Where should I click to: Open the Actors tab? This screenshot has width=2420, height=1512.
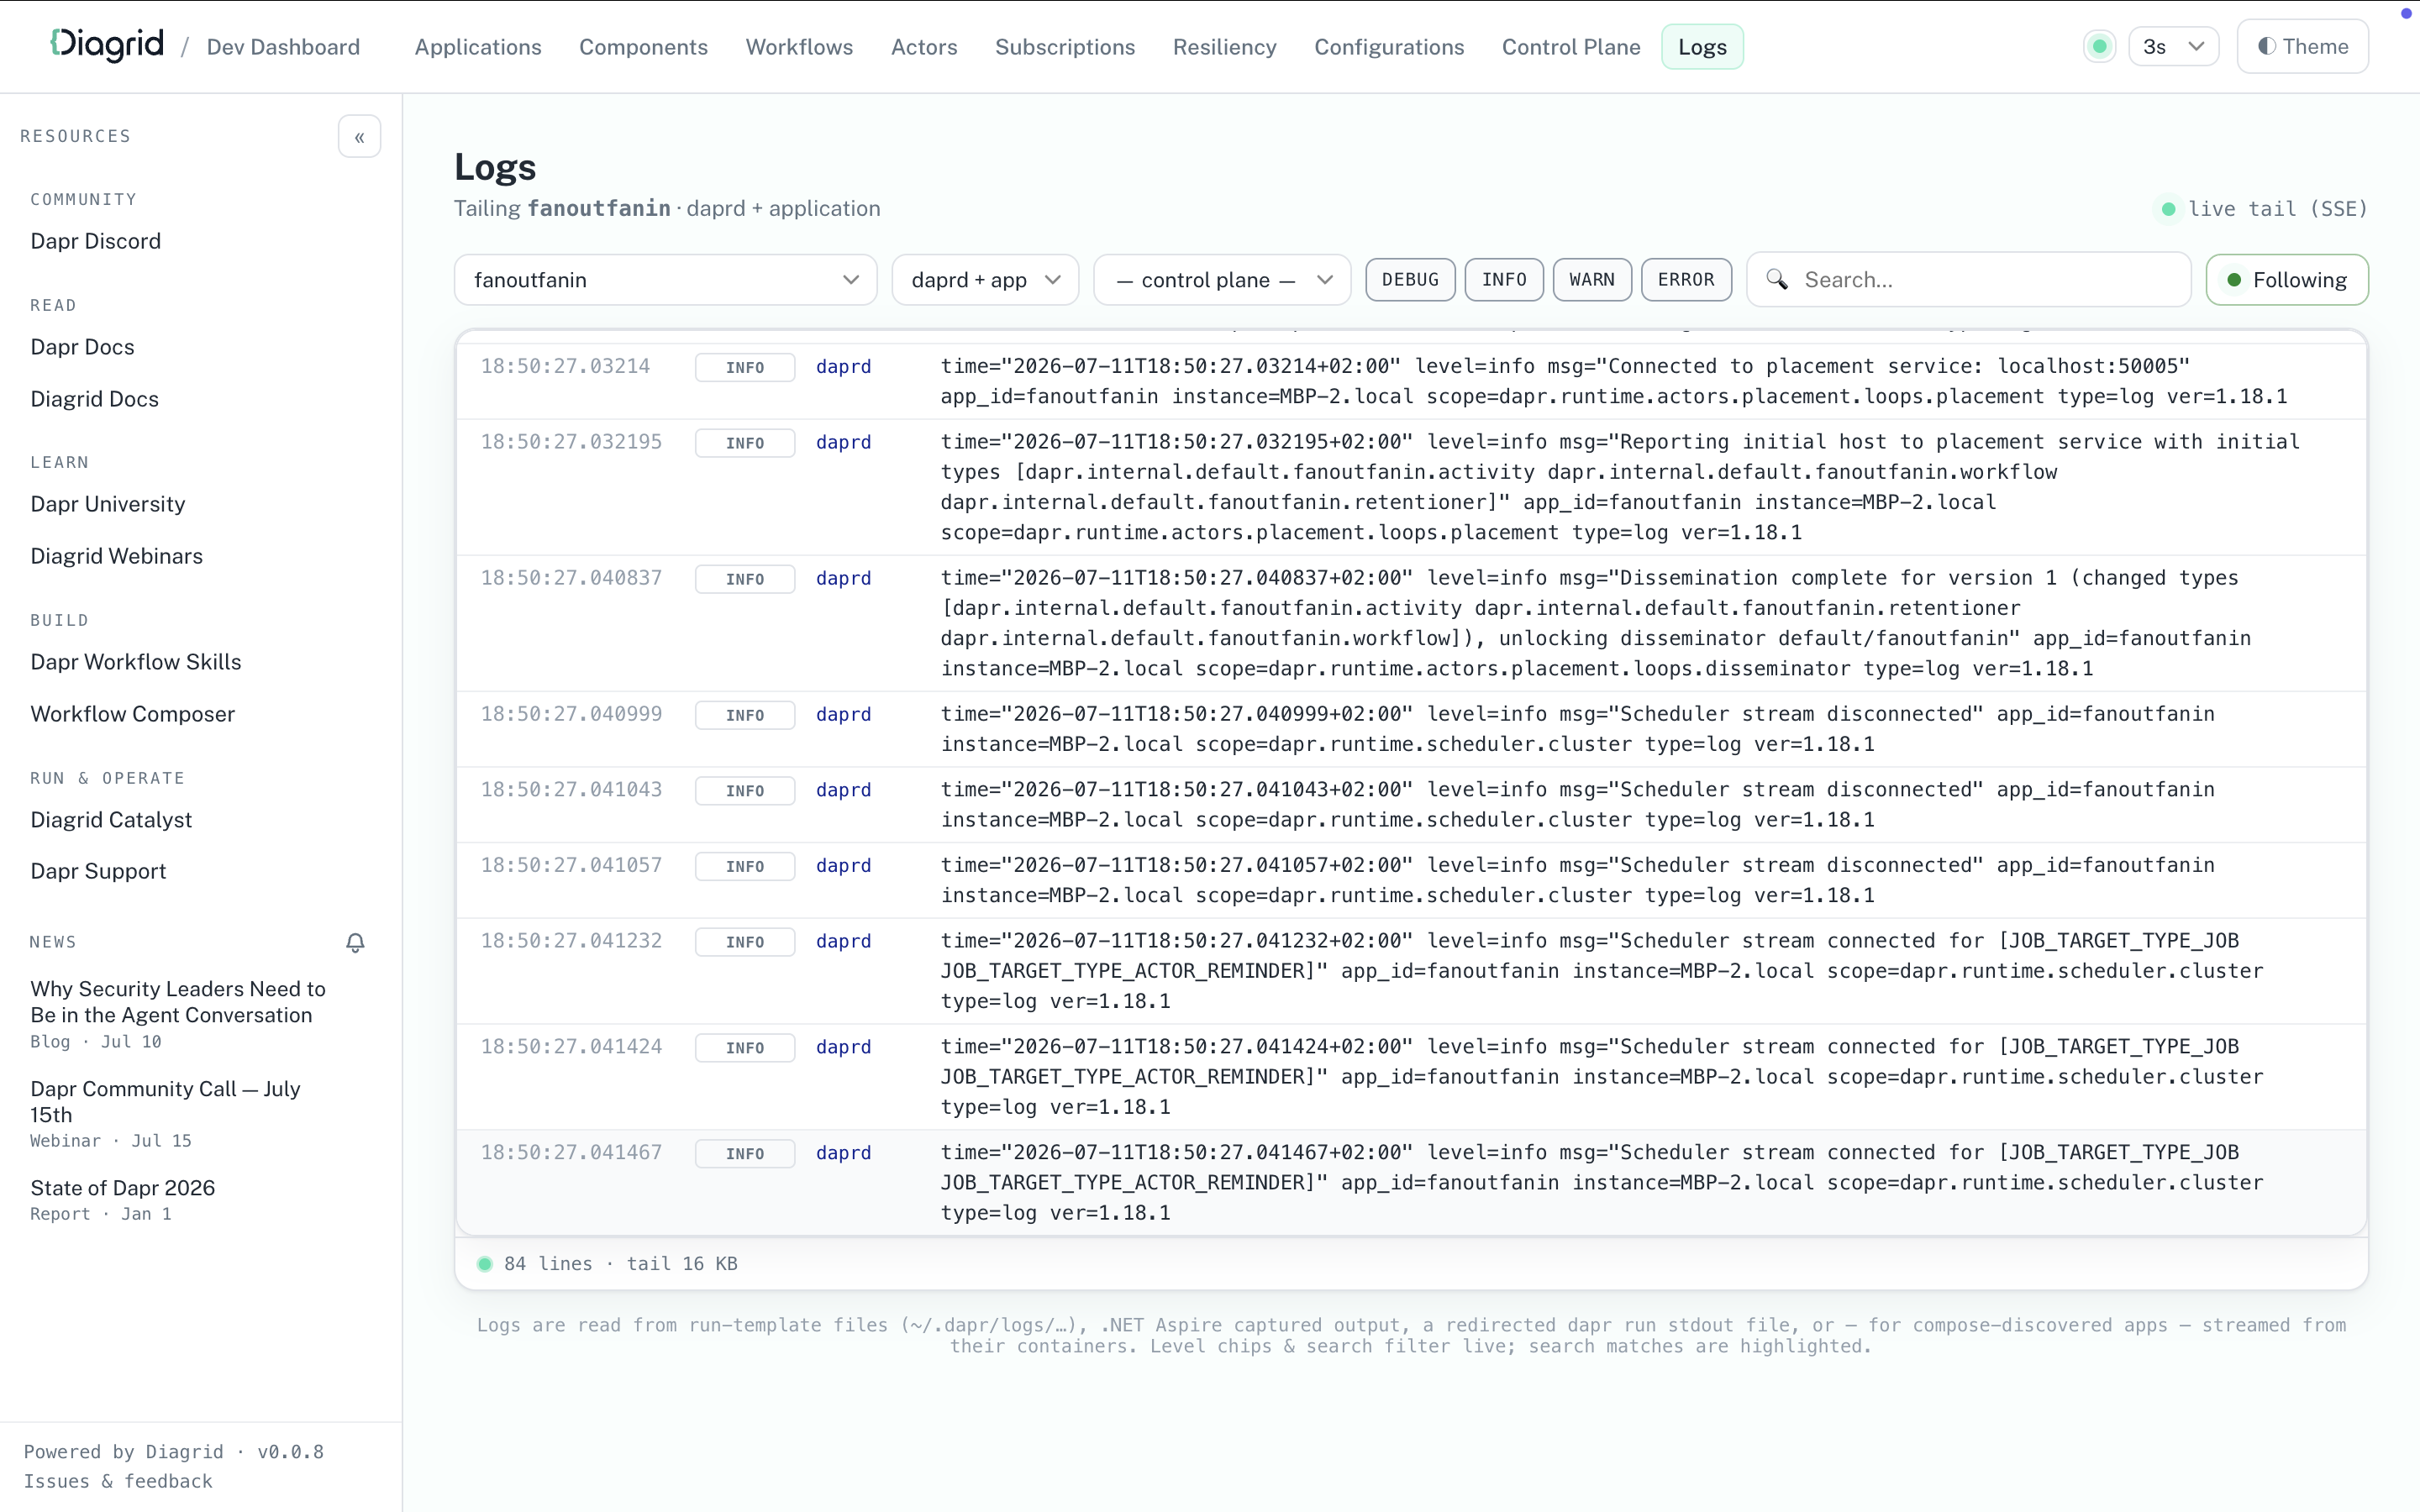[x=924, y=47]
